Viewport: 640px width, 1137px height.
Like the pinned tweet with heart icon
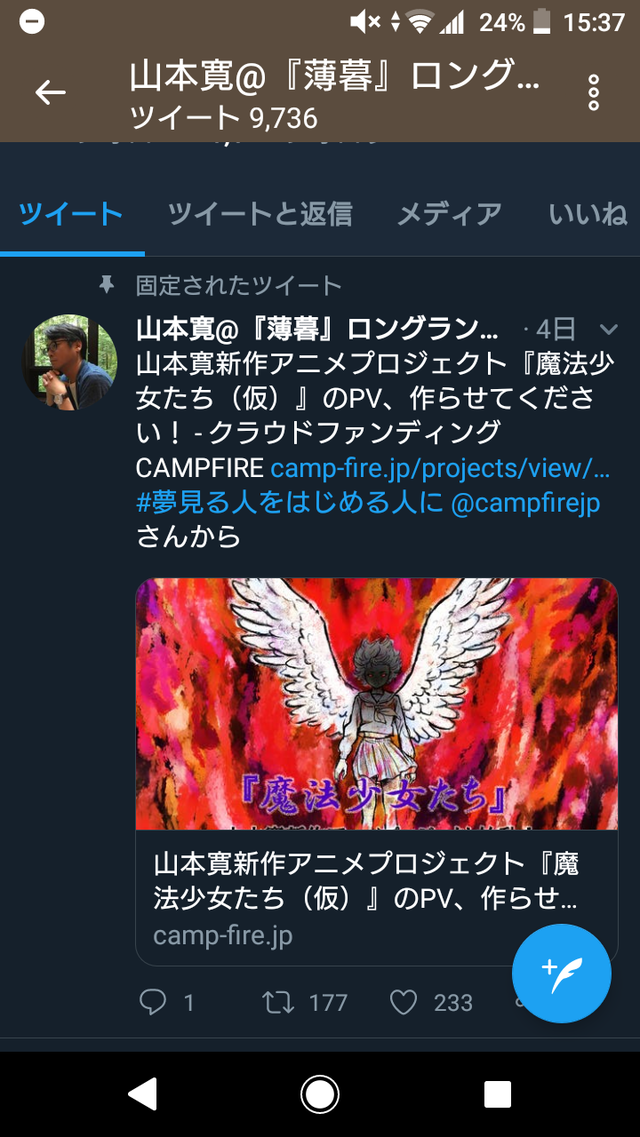[x=404, y=1002]
